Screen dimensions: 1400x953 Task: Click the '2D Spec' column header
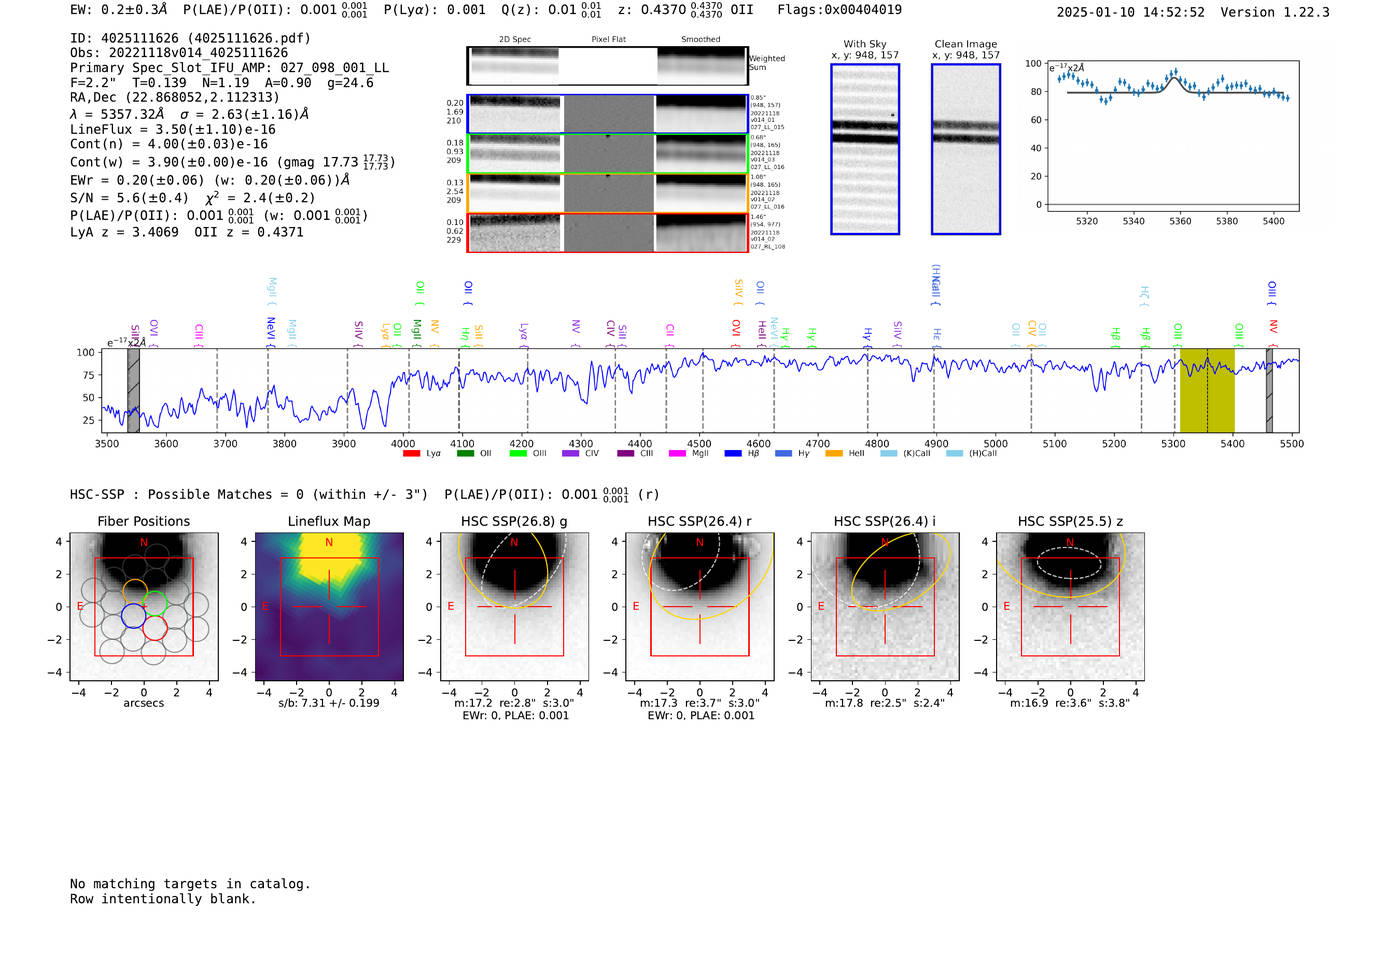[515, 40]
